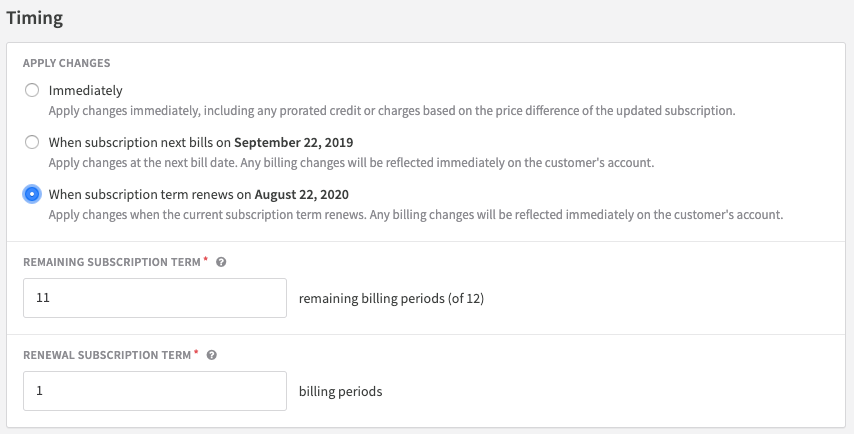Focus the renewal billing periods input showing 1
The height and width of the screenshot is (434, 854).
(x=155, y=391)
